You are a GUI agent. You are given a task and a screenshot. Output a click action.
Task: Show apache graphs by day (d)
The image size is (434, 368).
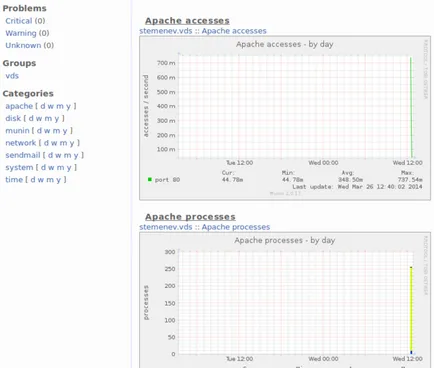point(43,106)
